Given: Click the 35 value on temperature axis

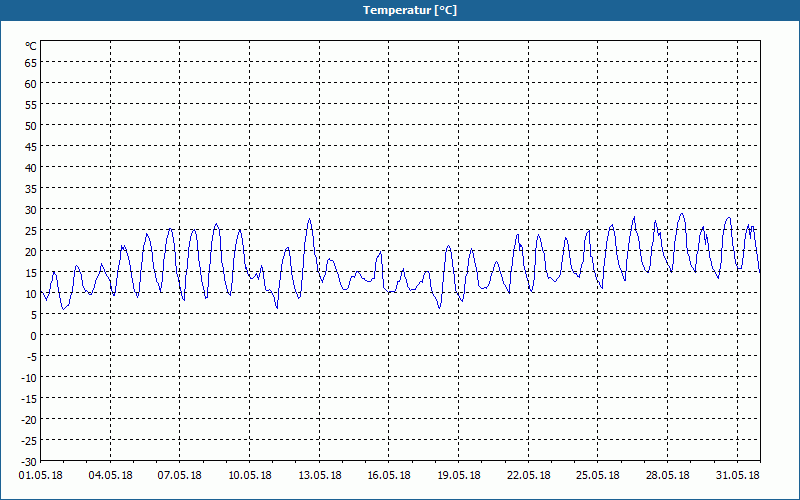Looking at the screenshot, I should coord(31,188).
